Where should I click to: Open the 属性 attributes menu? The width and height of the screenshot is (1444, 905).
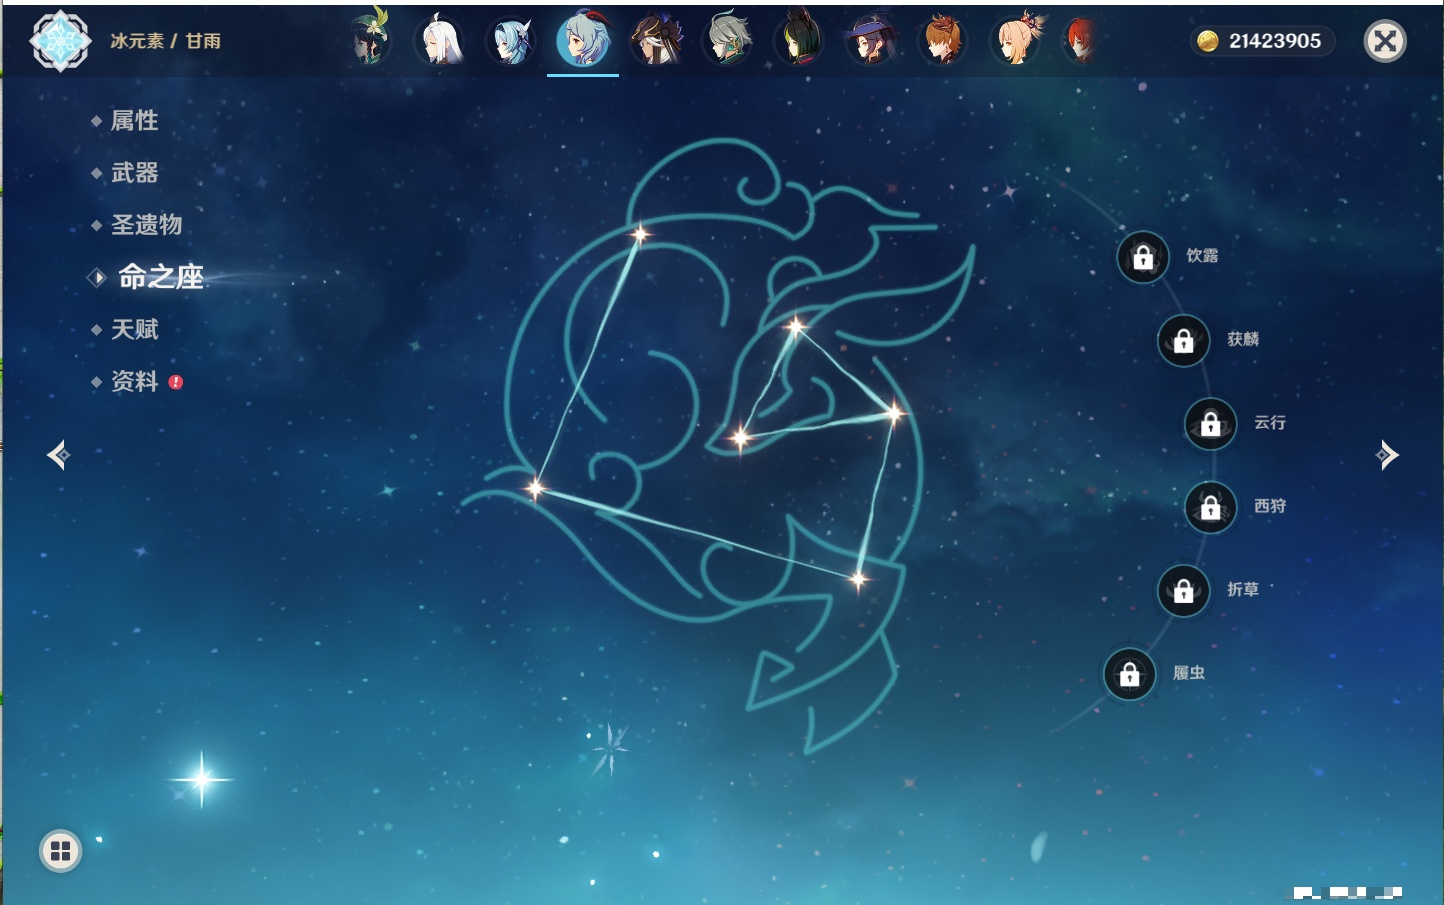tap(134, 121)
